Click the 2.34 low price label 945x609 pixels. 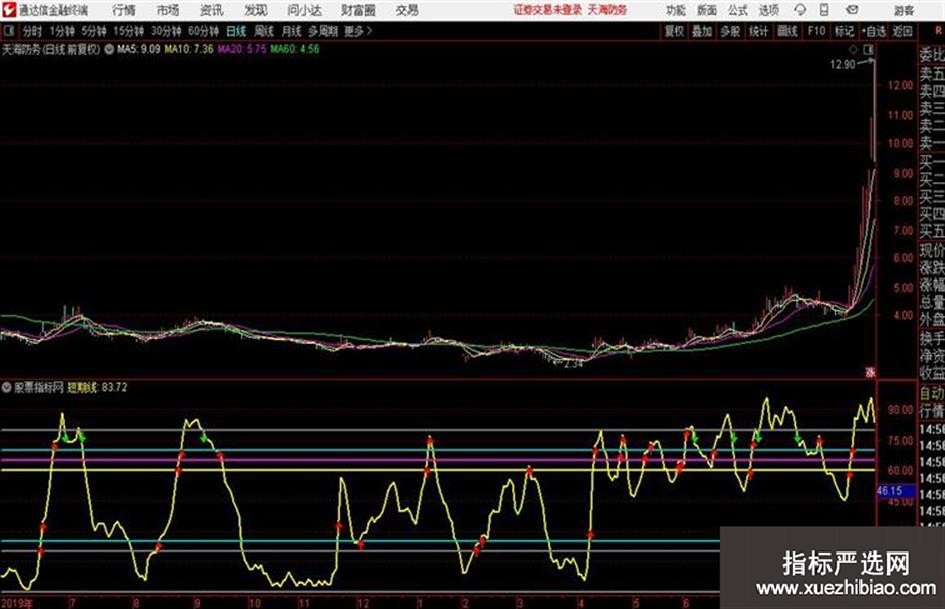pyautogui.click(x=572, y=364)
